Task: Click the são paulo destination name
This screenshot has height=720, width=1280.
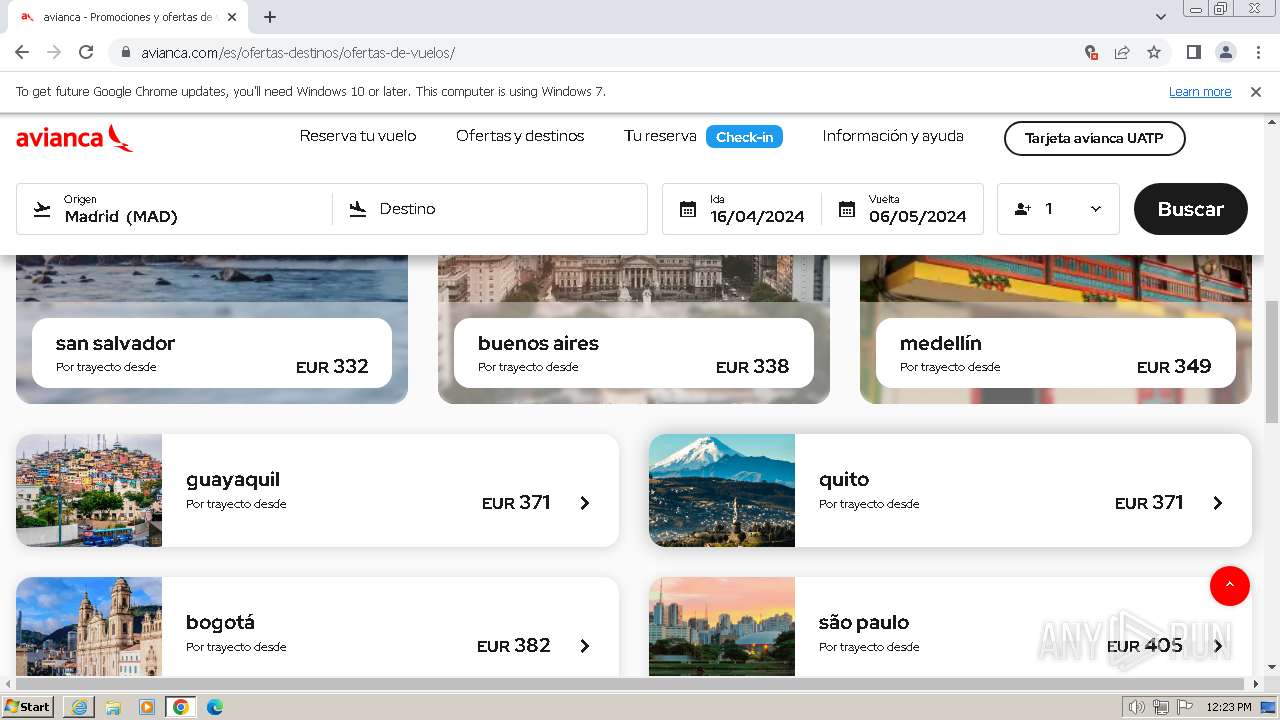Action: [x=864, y=623]
